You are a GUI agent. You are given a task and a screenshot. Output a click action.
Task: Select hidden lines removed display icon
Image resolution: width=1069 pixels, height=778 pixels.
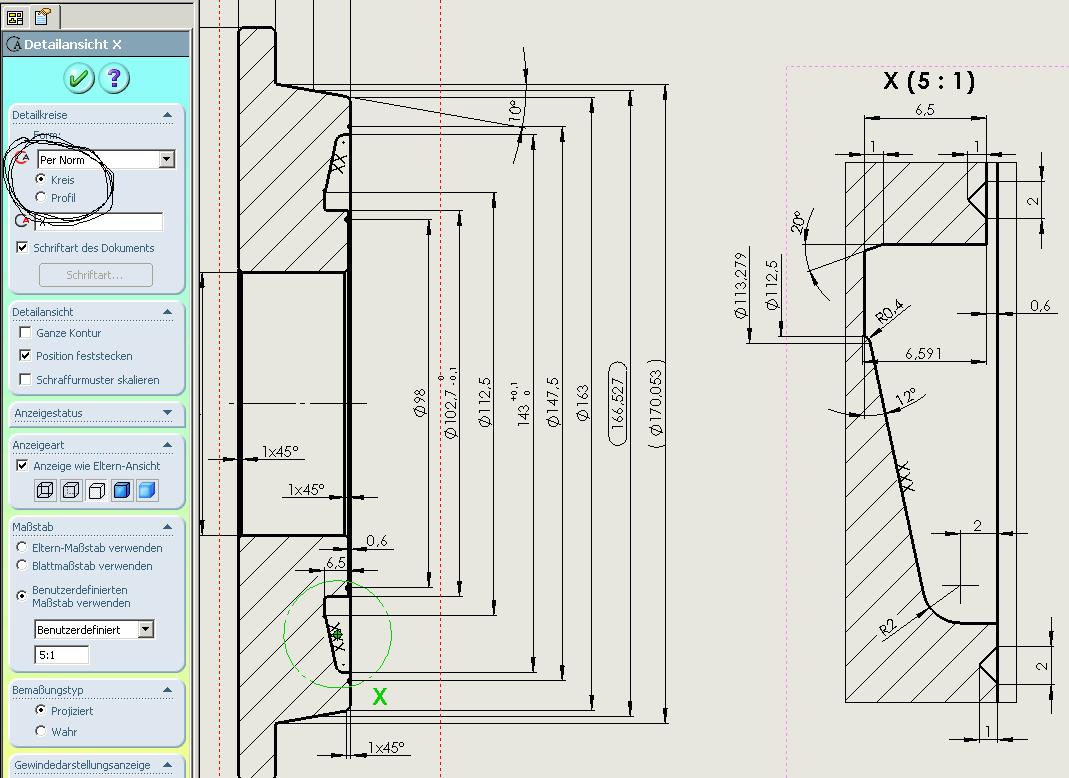[96, 490]
